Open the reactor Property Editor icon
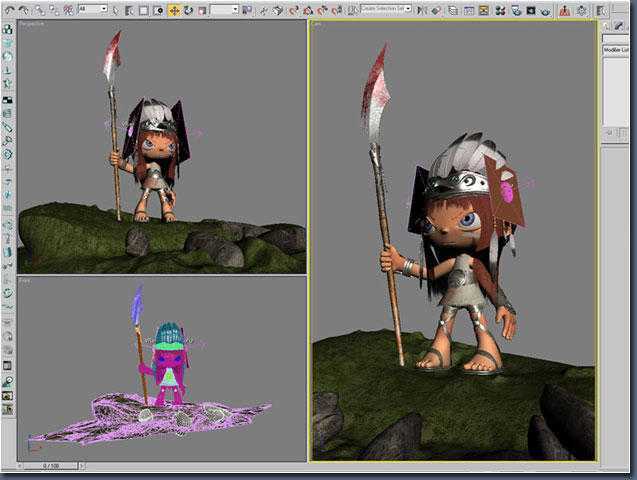Viewport: 637px width, 480px height. point(8,365)
